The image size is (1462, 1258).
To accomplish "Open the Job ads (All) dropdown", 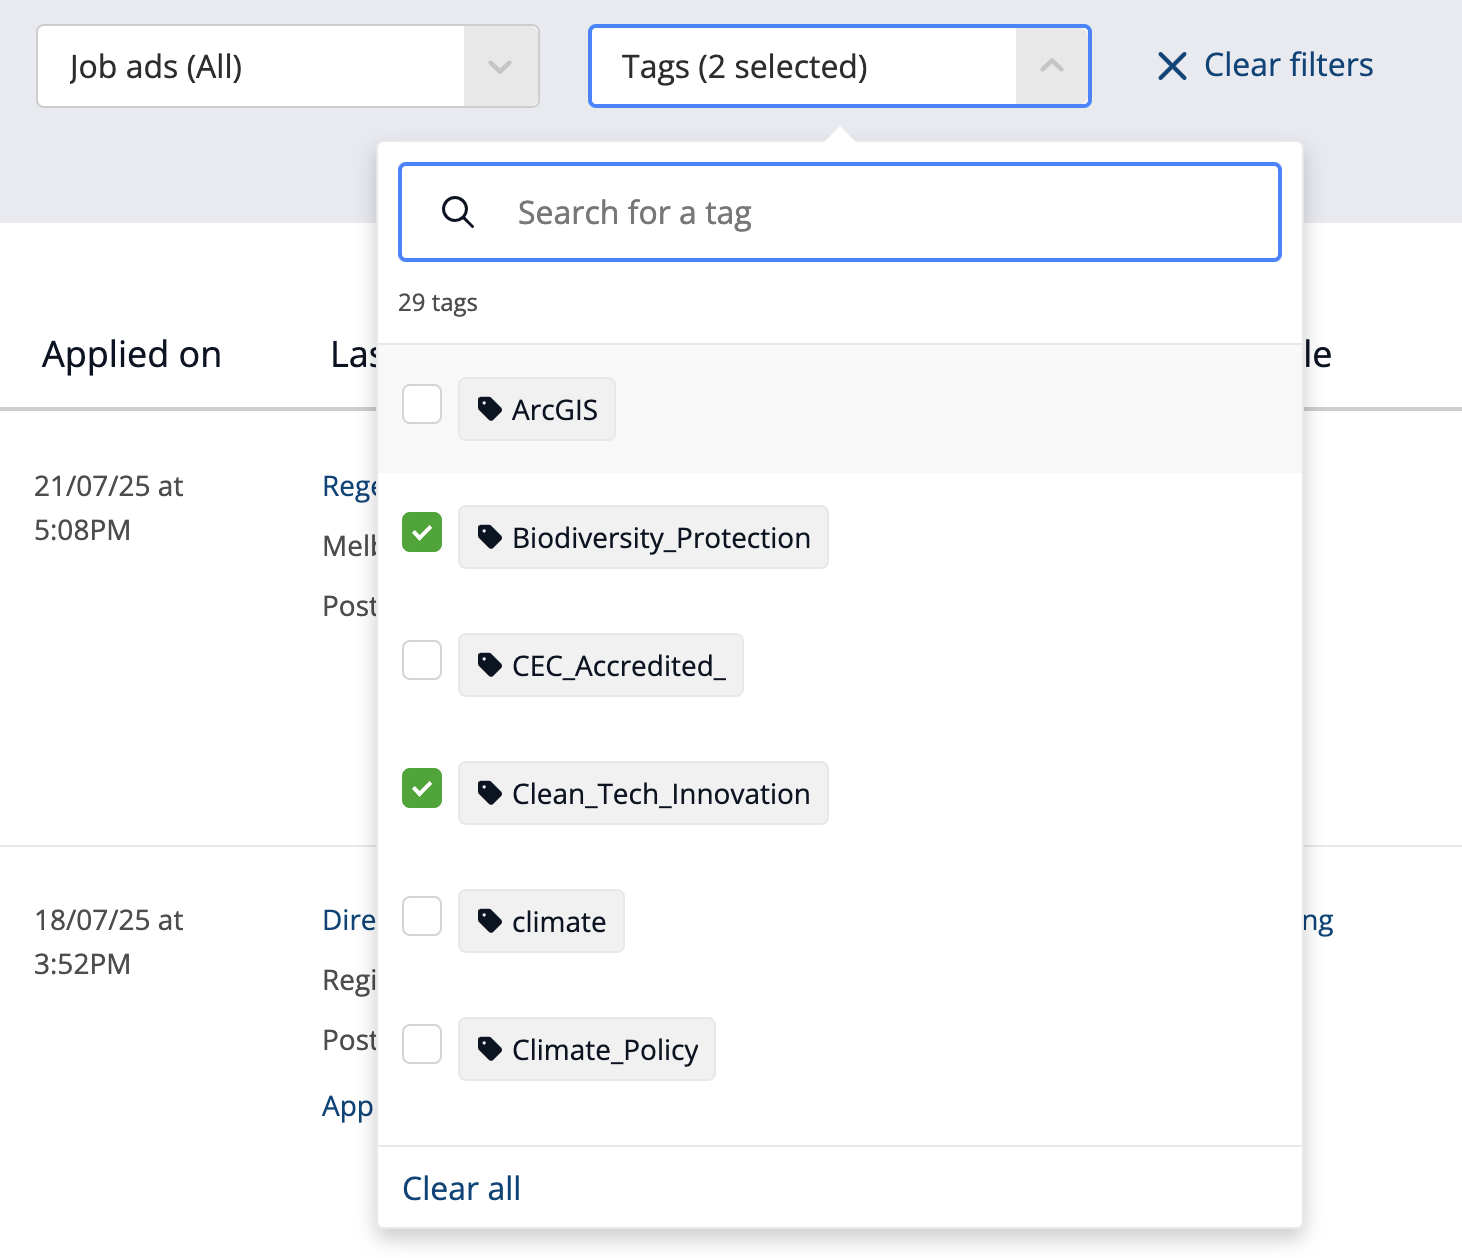I will (252, 66).
